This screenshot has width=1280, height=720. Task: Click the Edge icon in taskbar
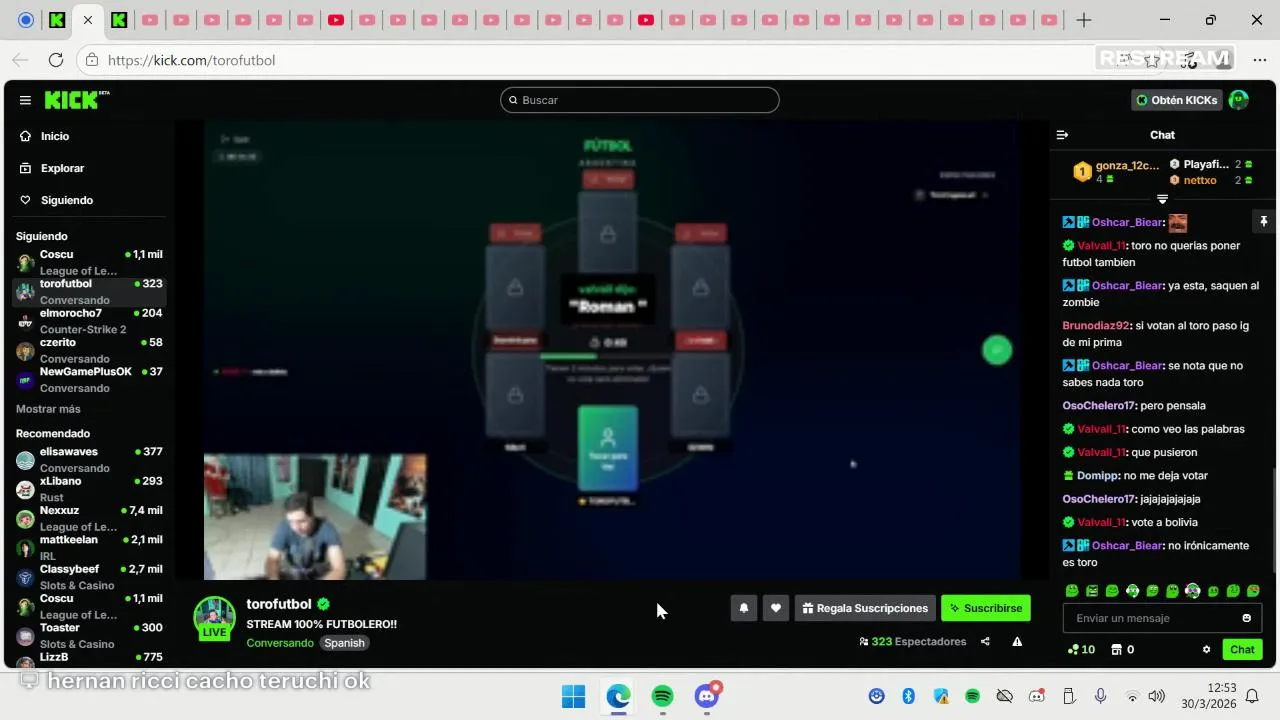point(618,695)
